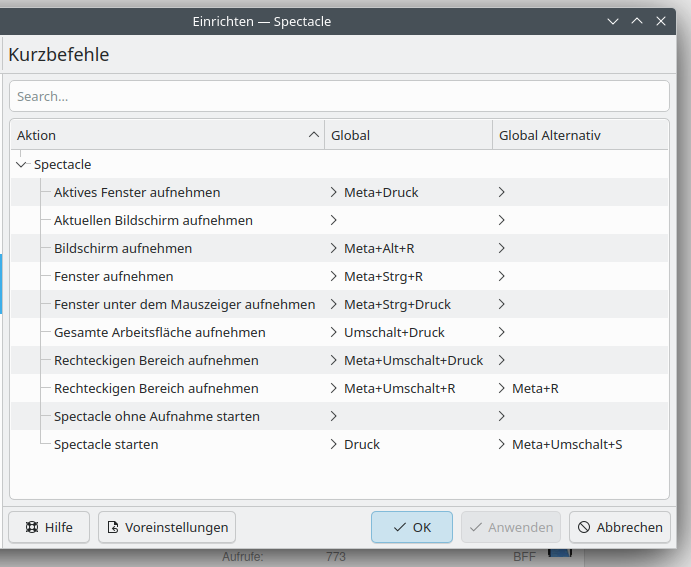This screenshot has width=691, height=567.
Task: Select Spectacle ohne Aufnahme starten action
Action: coord(157,416)
